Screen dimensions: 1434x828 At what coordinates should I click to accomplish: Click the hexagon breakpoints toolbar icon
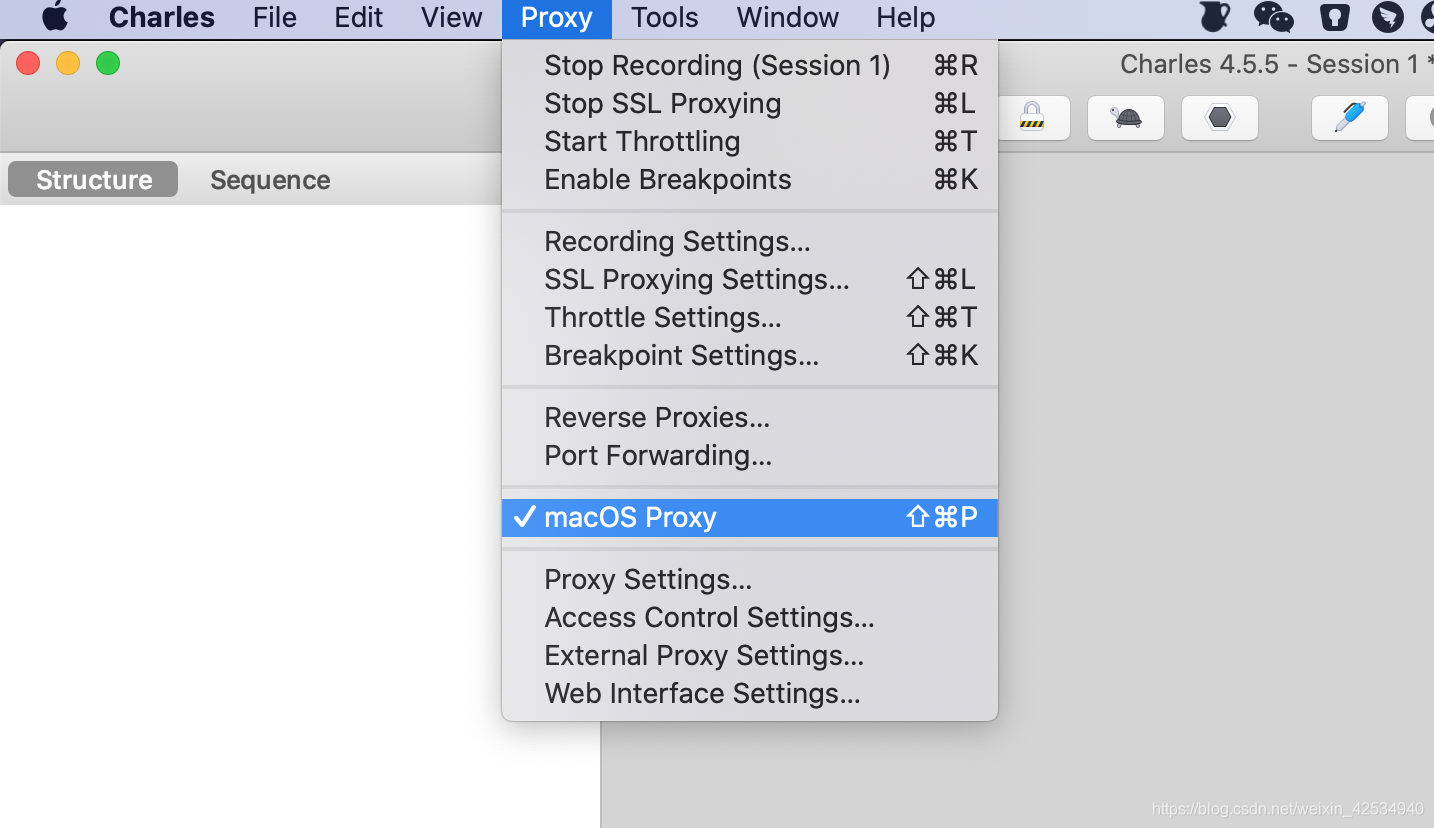(1220, 118)
